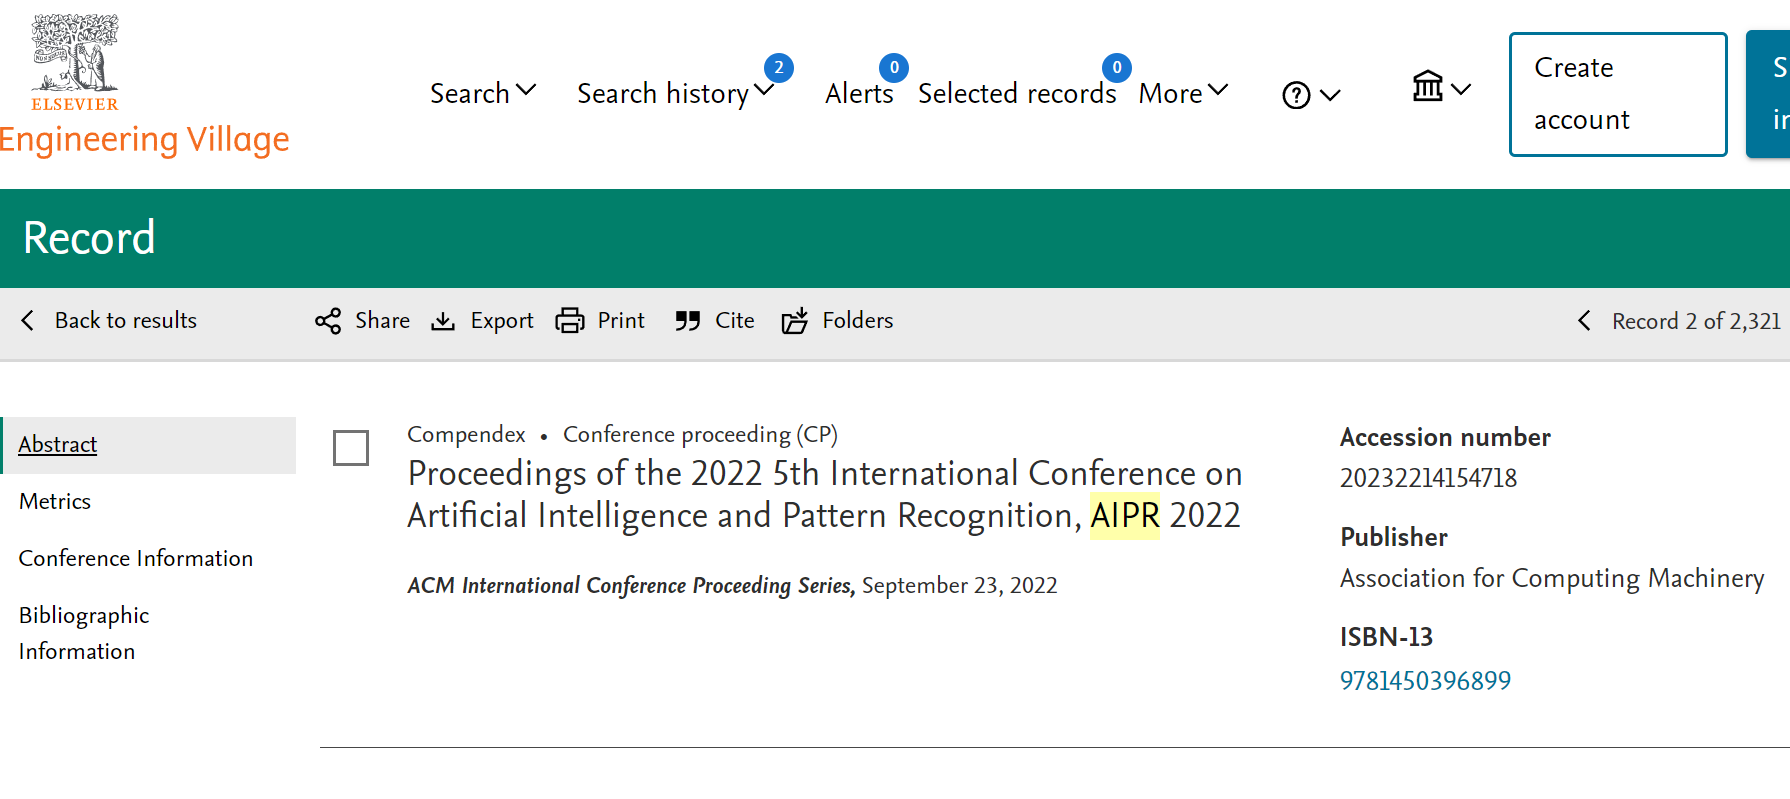
Task: Select the Share text button
Action: click(382, 320)
